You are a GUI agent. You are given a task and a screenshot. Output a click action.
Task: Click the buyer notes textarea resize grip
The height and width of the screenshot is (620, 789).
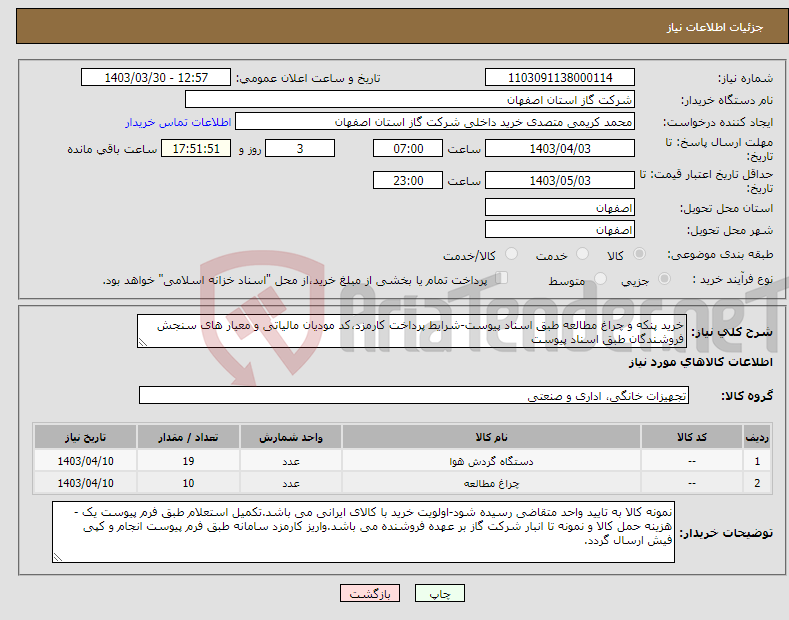pyautogui.click(x=58, y=557)
